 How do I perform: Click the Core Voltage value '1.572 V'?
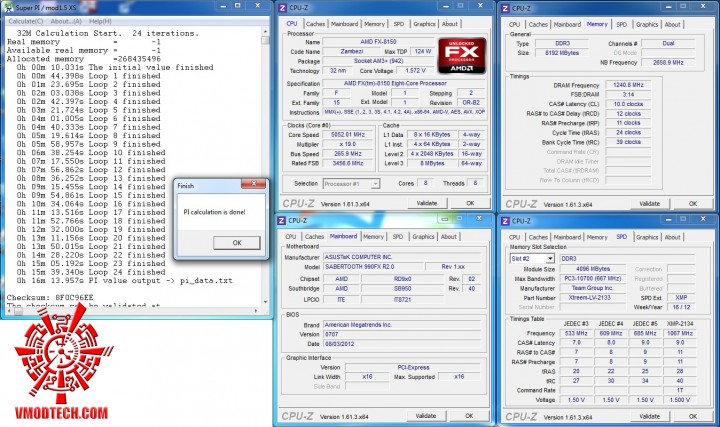click(416, 71)
